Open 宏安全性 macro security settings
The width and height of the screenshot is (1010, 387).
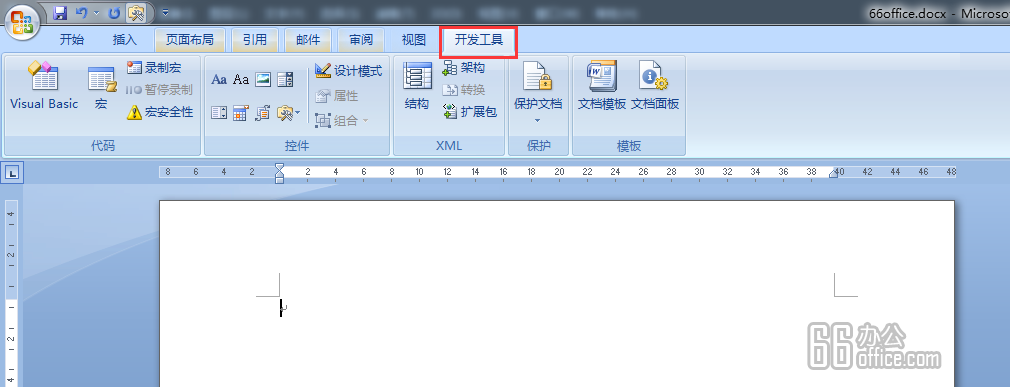160,113
